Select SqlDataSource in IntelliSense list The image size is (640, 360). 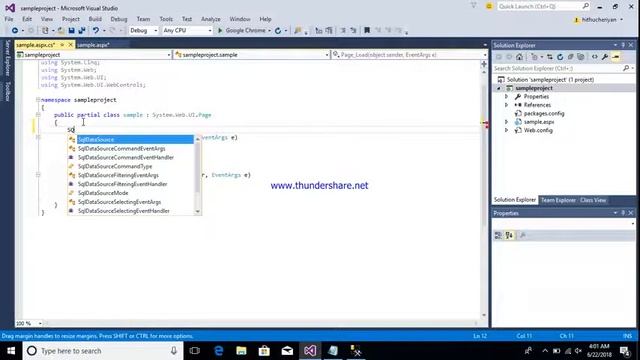pyautogui.click(x=131, y=140)
